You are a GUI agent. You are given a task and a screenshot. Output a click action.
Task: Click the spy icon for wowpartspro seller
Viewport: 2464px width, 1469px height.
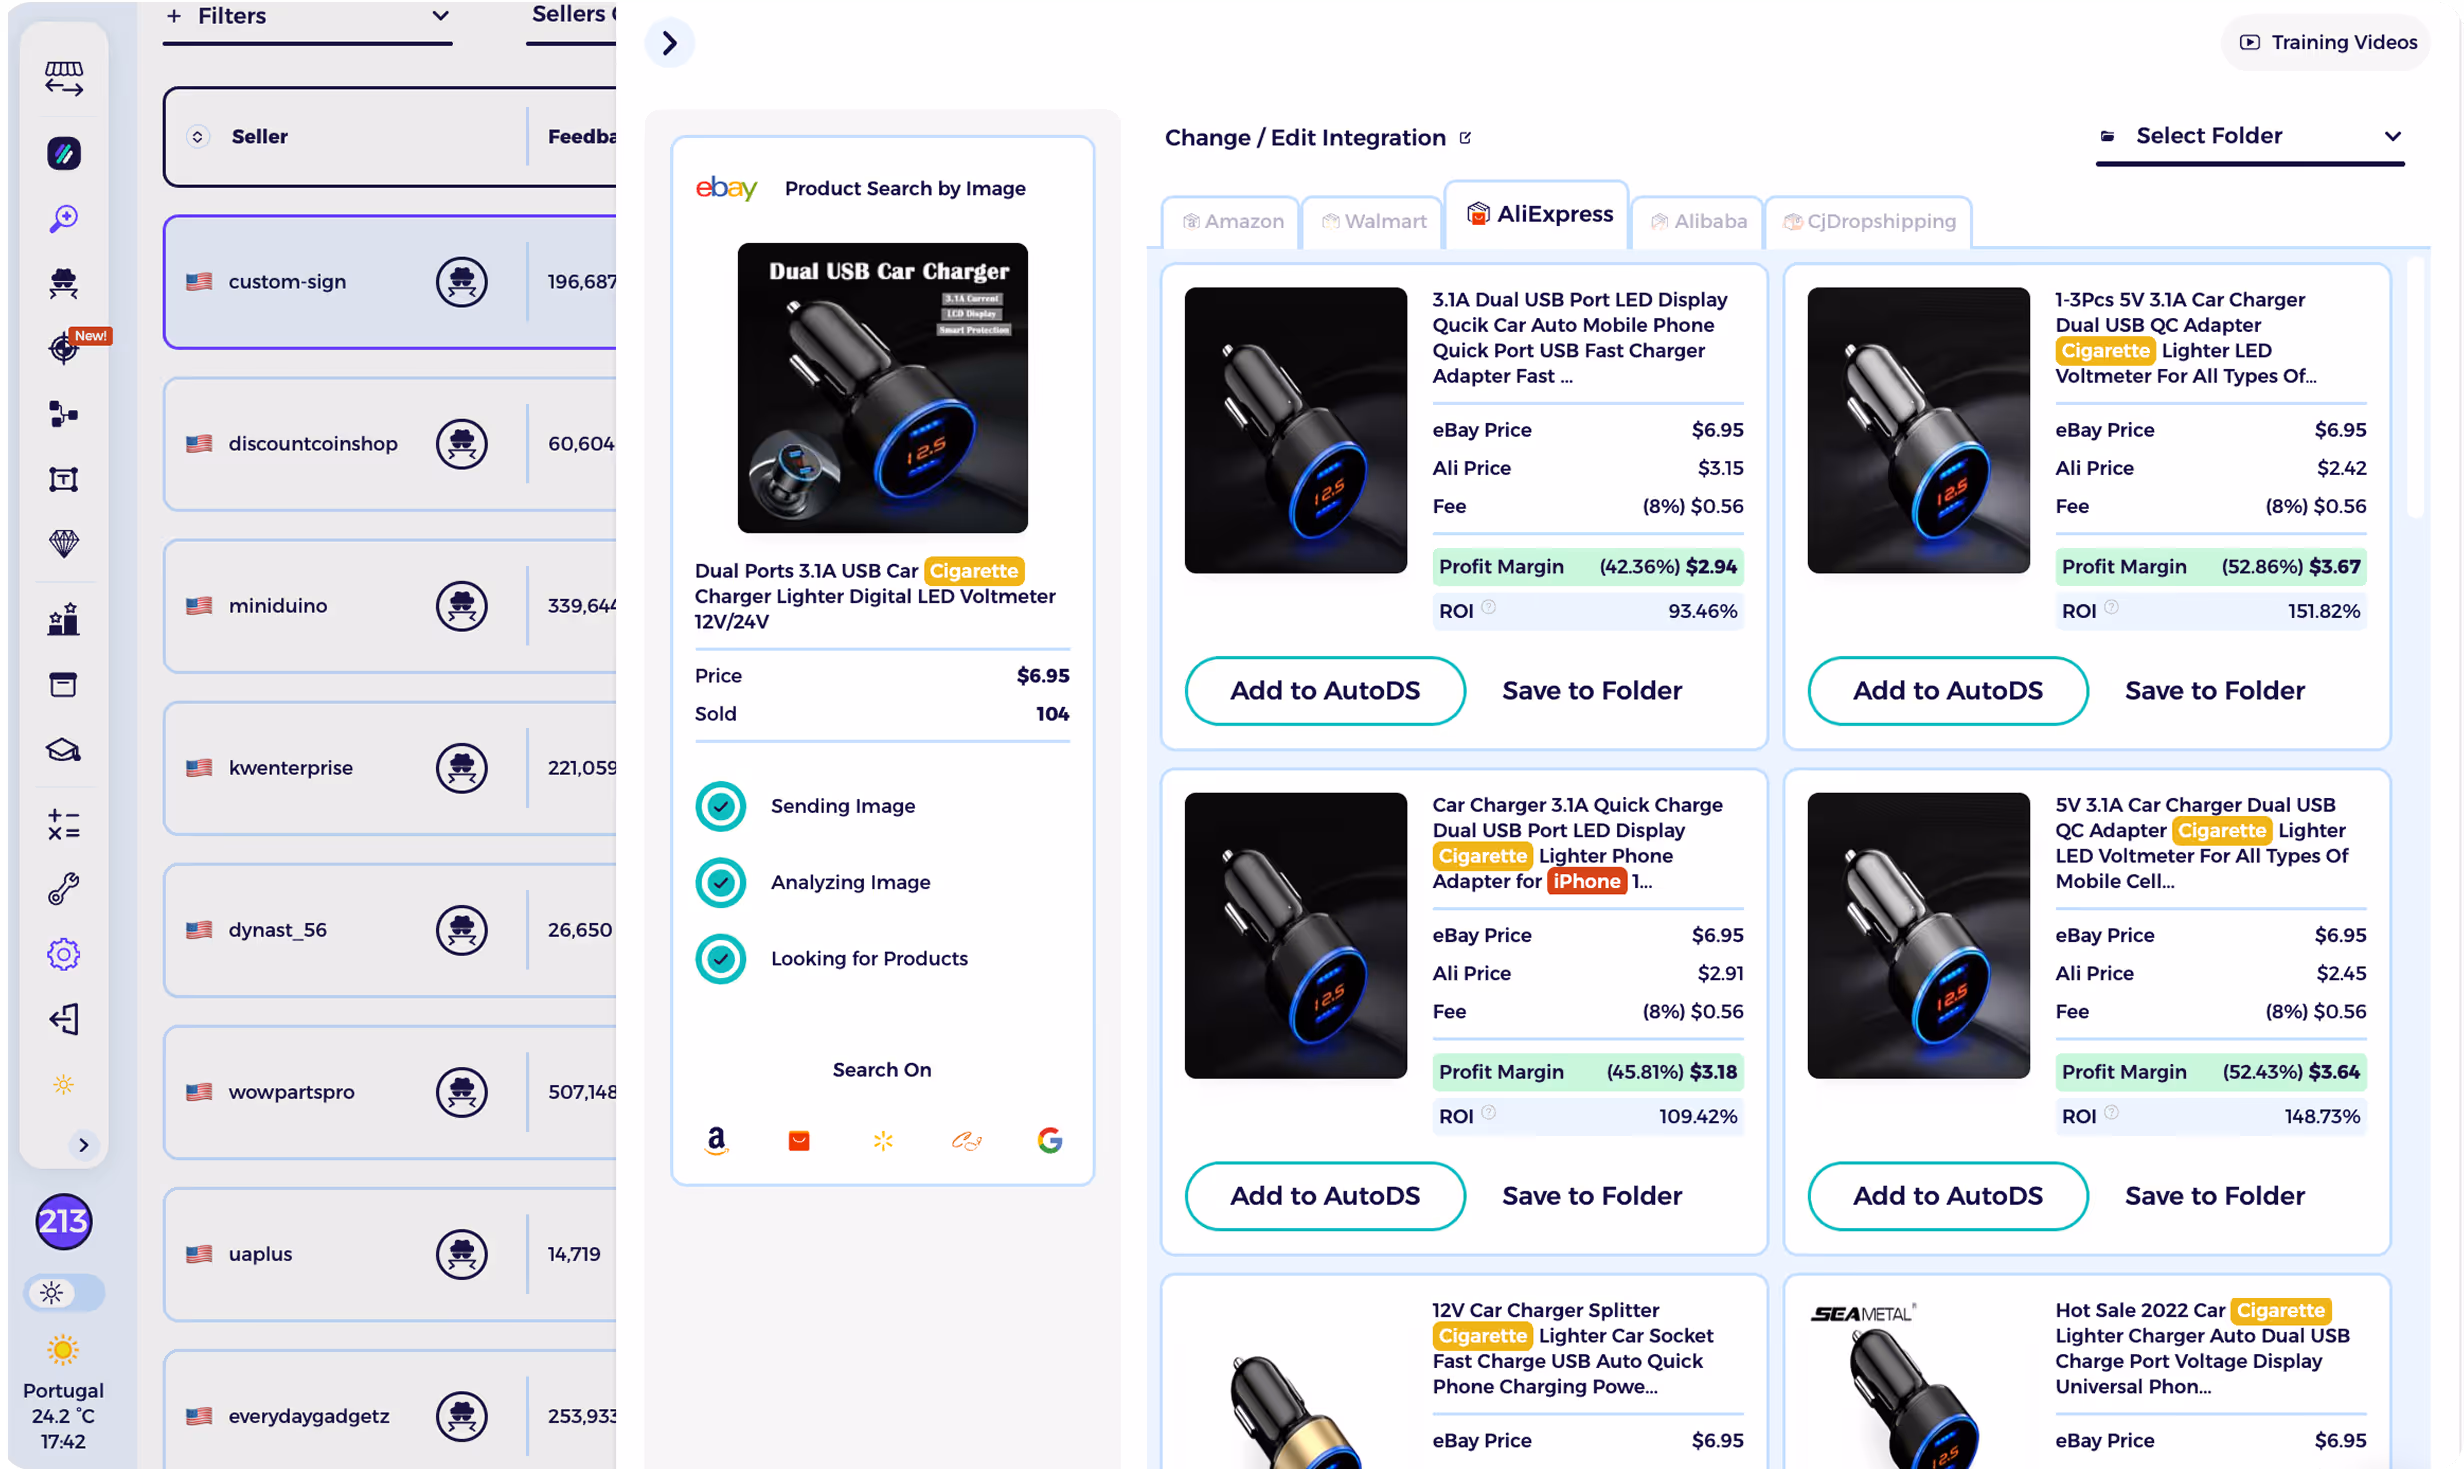point(461,1091)
